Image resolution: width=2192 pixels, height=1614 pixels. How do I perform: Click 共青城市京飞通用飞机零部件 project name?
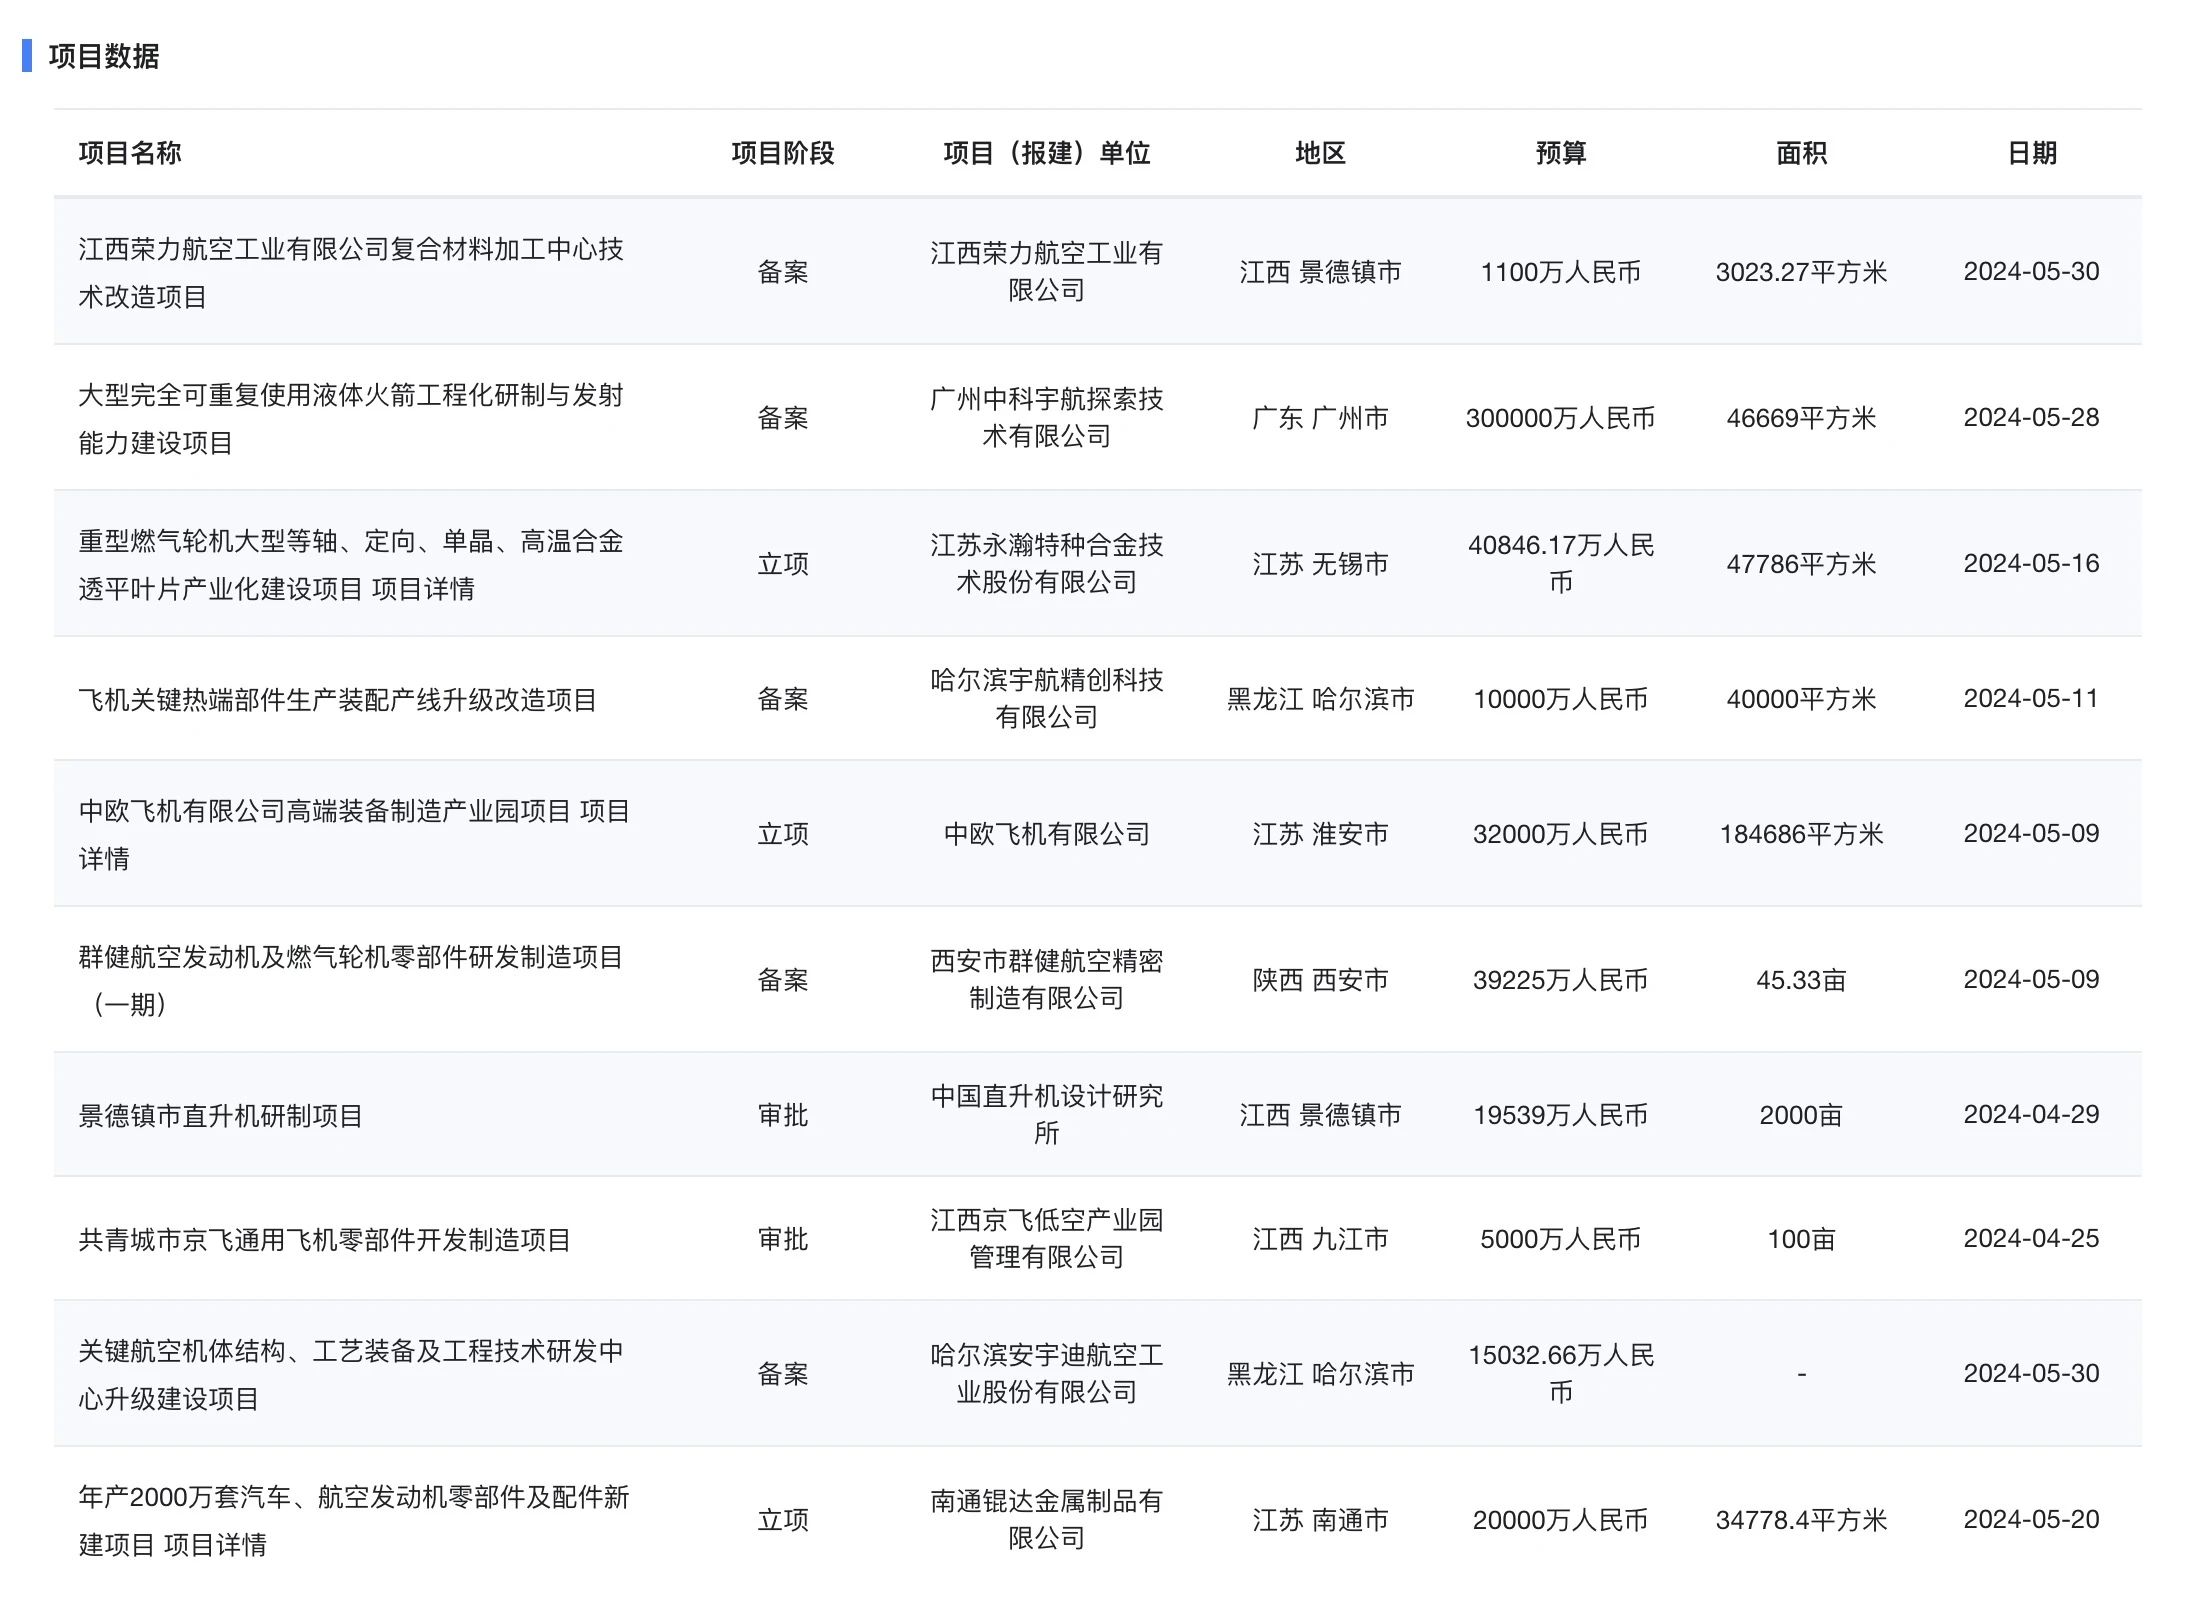click(324, 1239)
